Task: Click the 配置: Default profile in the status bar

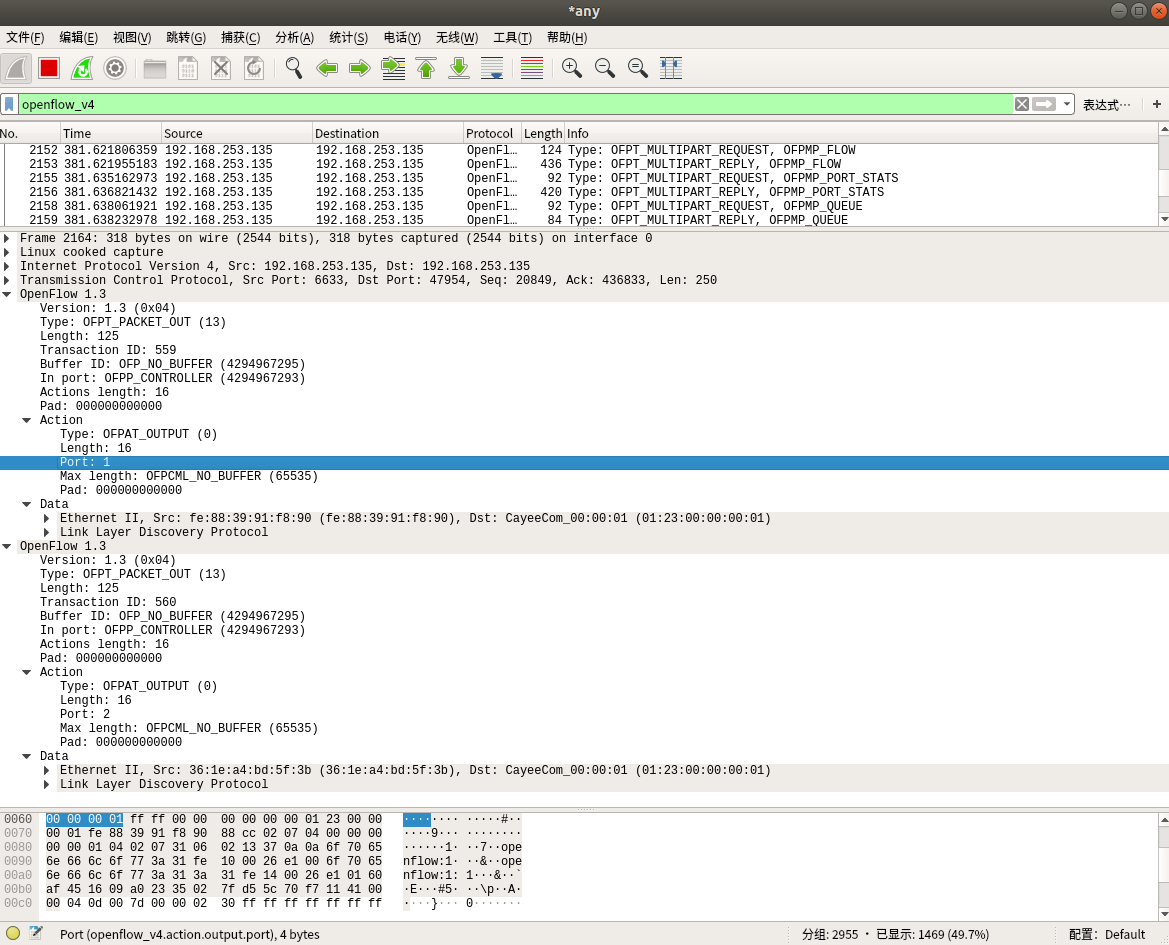Action: tap(1106, 935)
